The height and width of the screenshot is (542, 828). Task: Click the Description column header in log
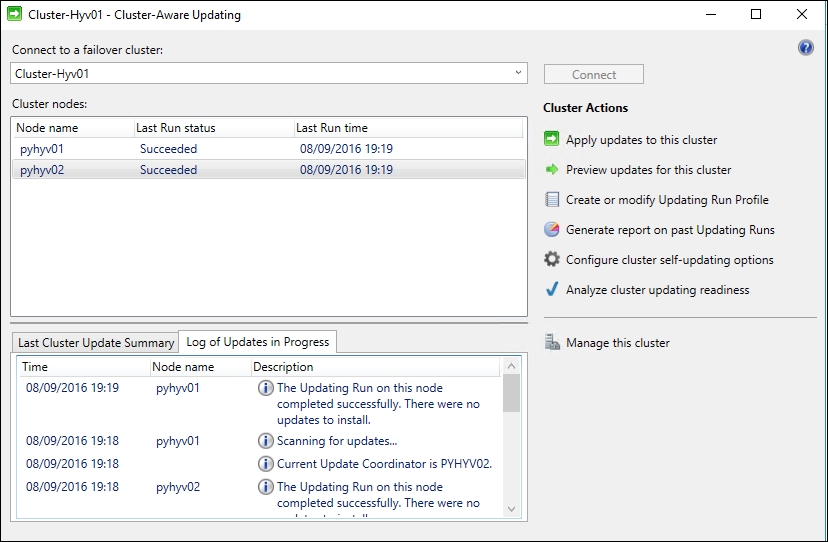pos(283,367)
